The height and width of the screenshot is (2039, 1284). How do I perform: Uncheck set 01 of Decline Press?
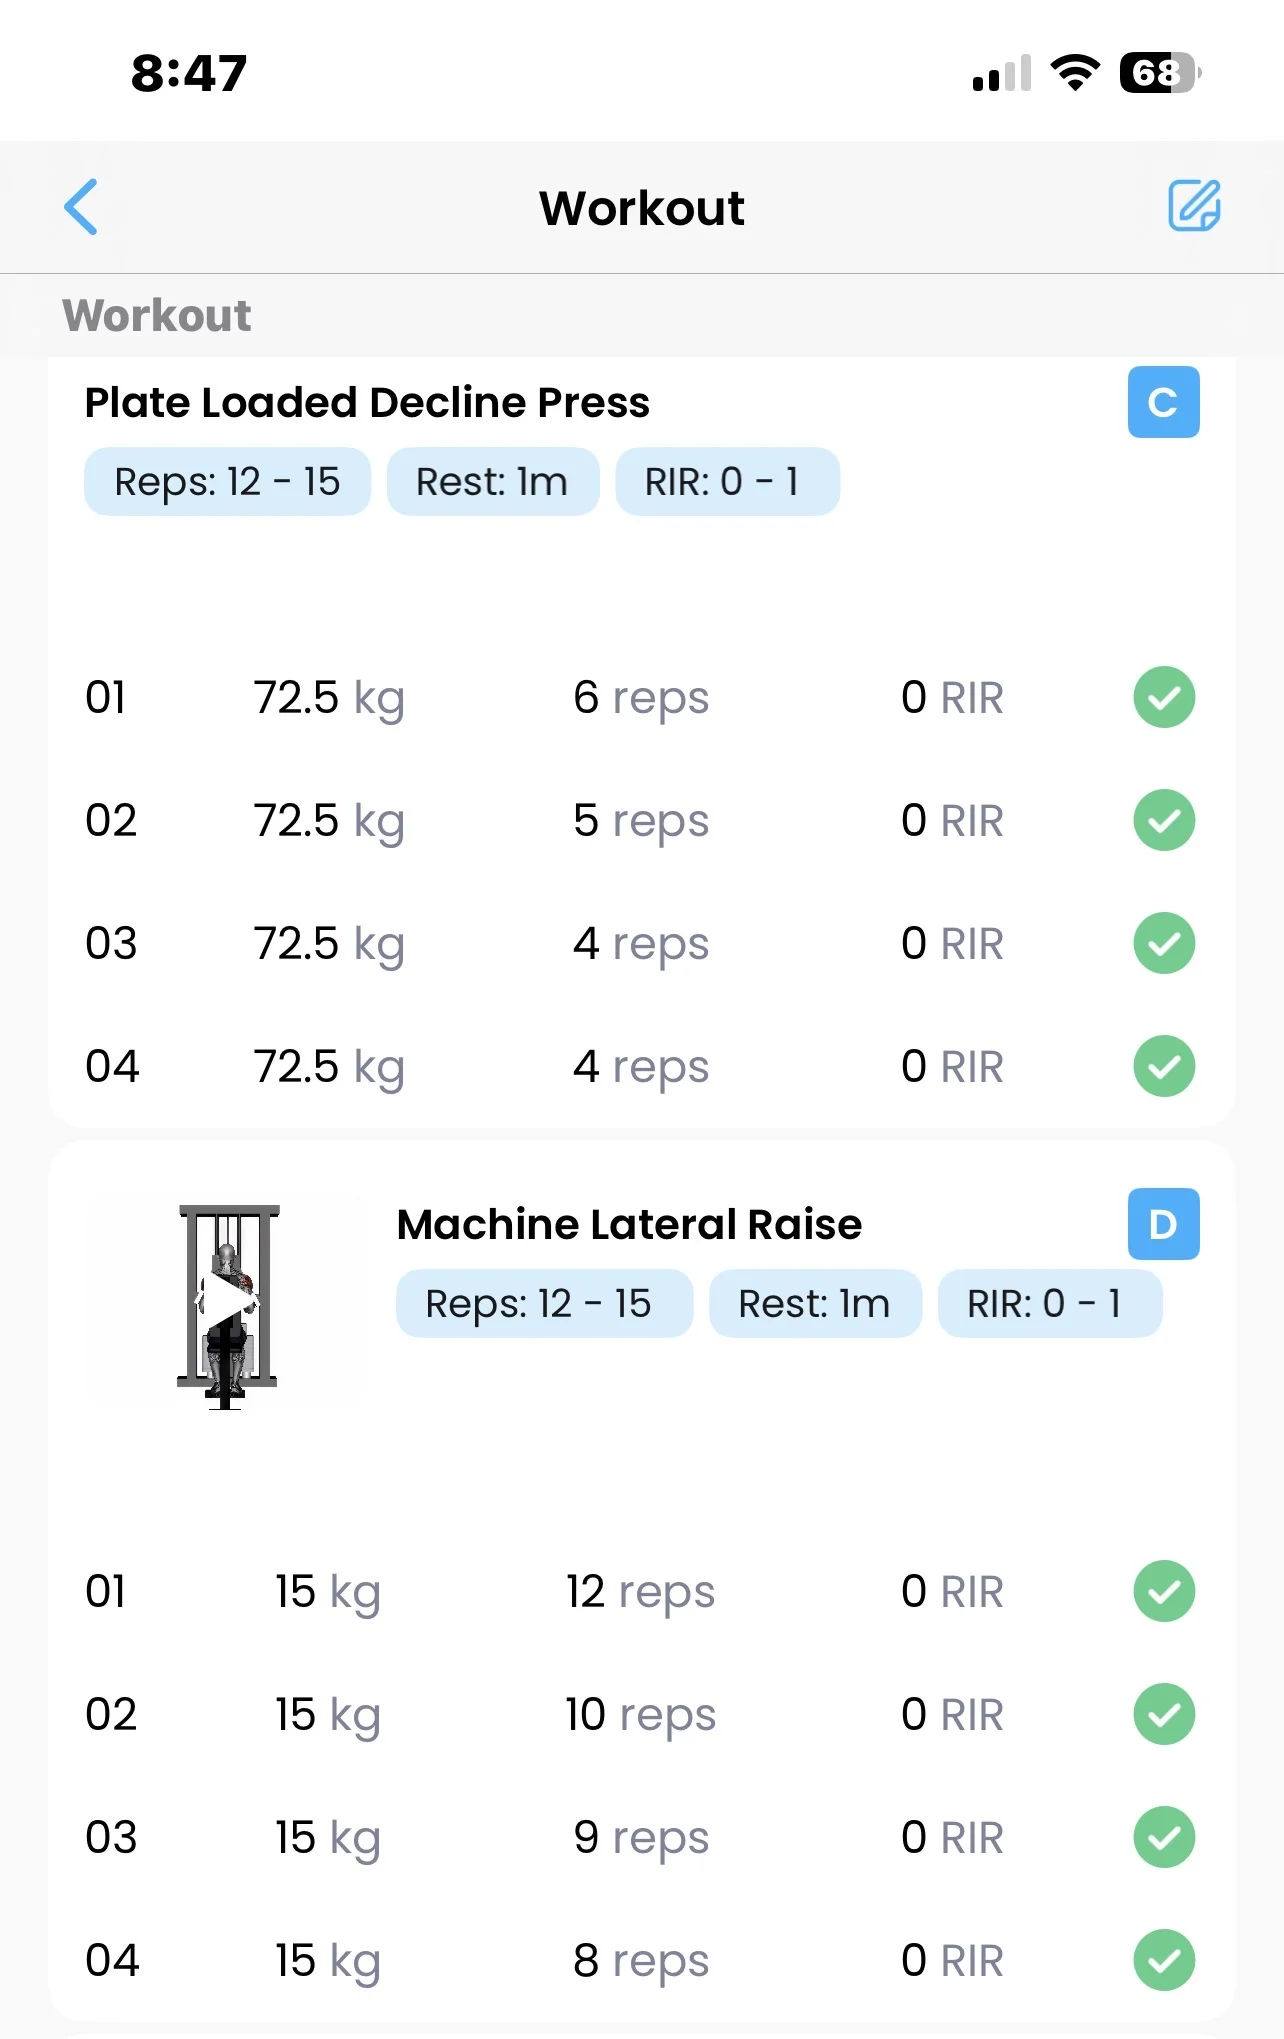click(1163, 697)
